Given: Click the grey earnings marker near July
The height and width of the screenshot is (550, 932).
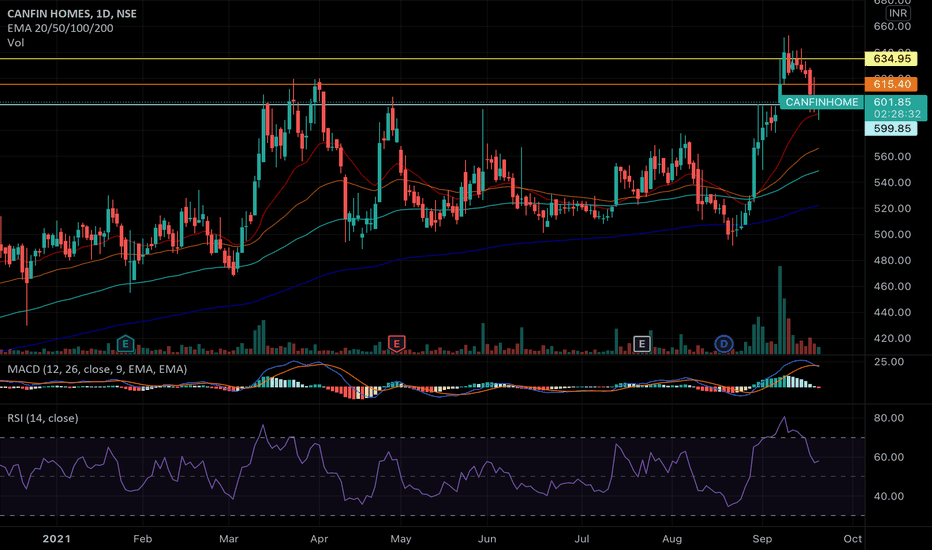Looking at the screenshot, I should pos(641,344).
